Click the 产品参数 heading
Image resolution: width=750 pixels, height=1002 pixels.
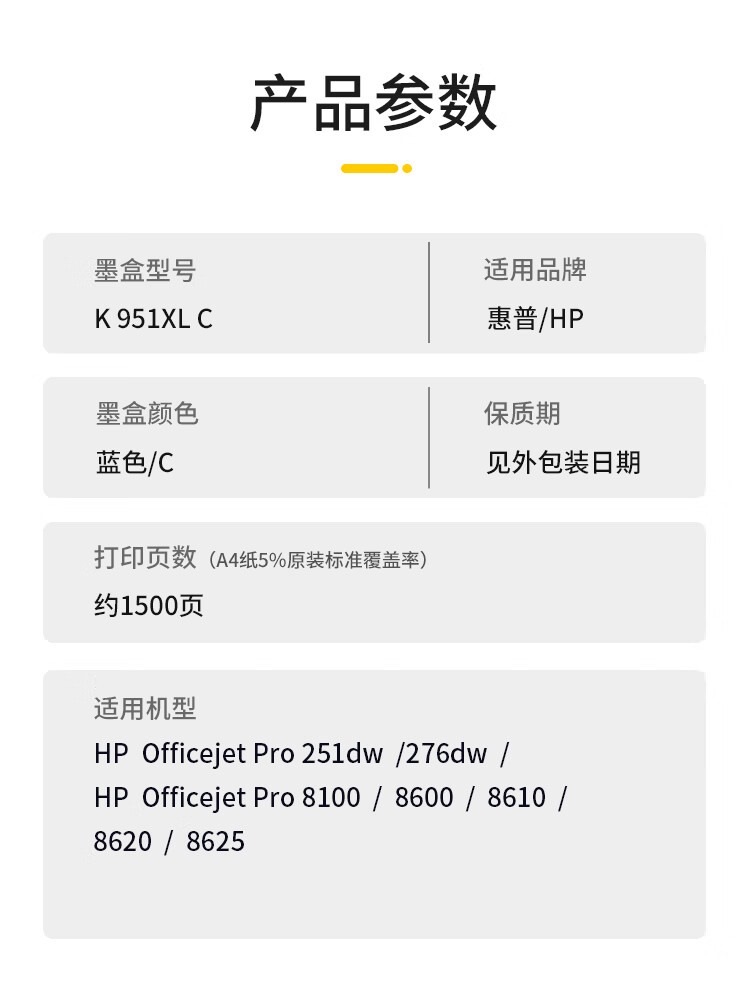374,103
